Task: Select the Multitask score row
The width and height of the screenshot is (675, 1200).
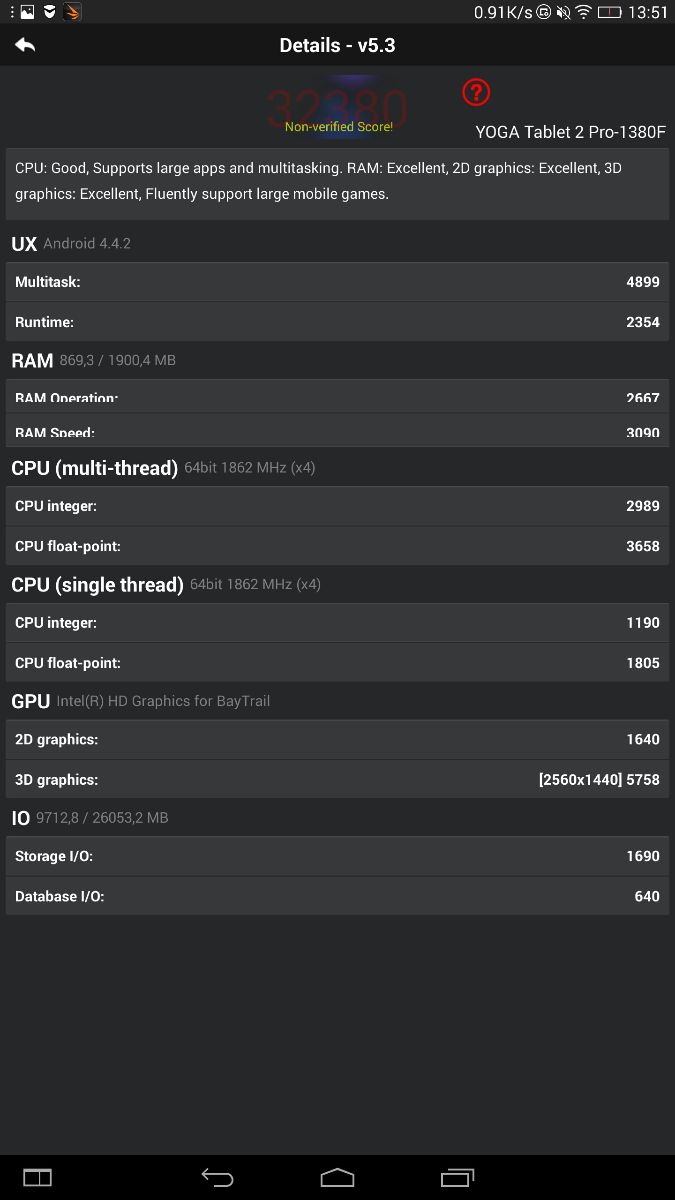Action: (337, 282)
